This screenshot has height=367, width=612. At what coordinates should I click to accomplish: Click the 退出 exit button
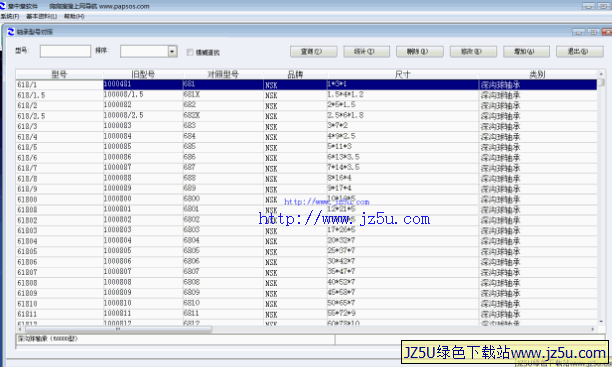[580, 52]
